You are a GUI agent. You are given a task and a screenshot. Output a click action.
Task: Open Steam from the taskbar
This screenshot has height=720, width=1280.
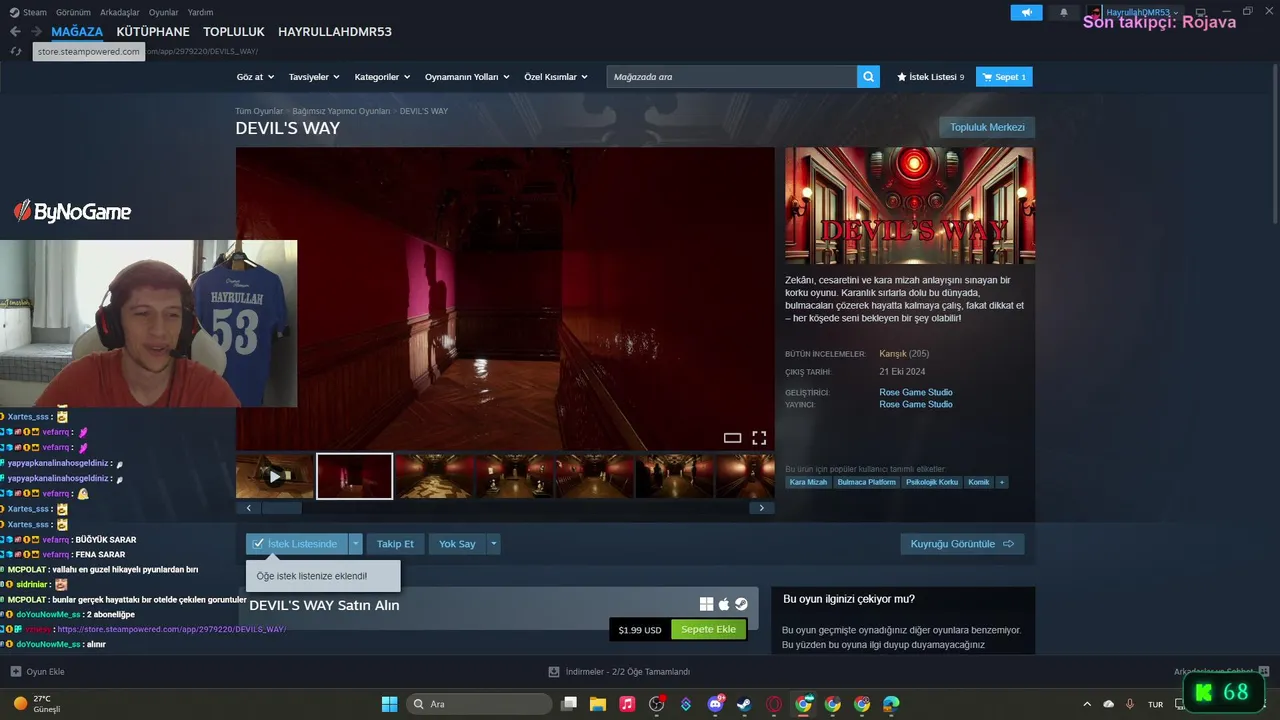pyautogui.click(x=745, y=704)
